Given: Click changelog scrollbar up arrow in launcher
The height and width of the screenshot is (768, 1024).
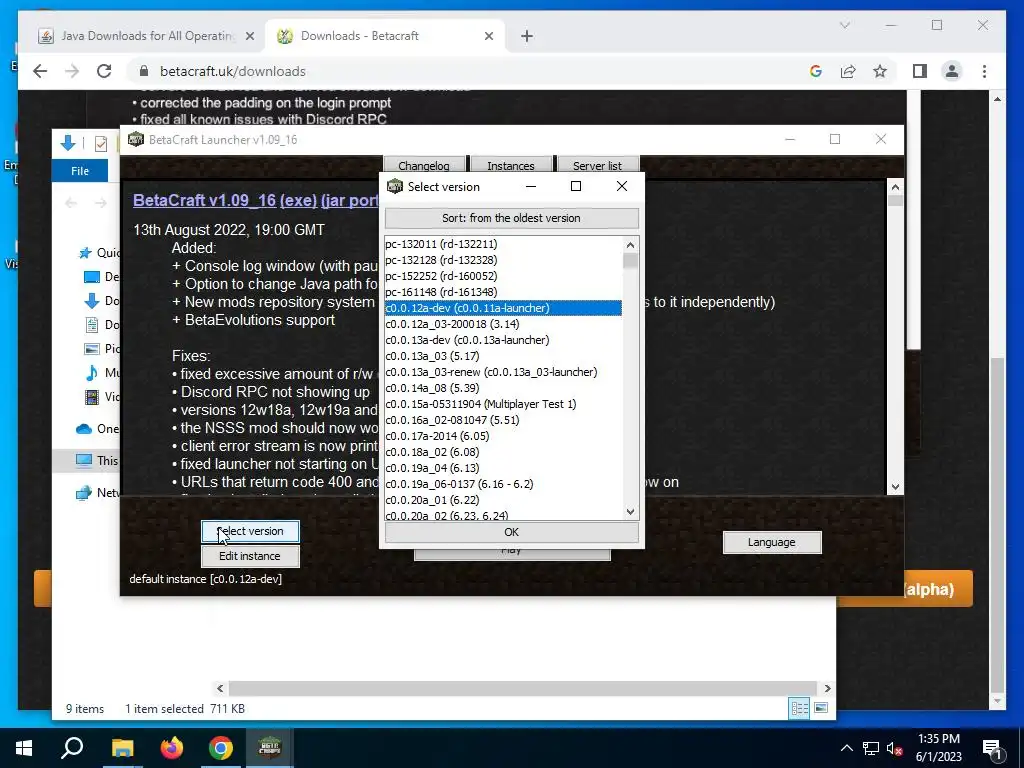Looking at the screenshot, I should pyautogui.click(x=895, y=187).
